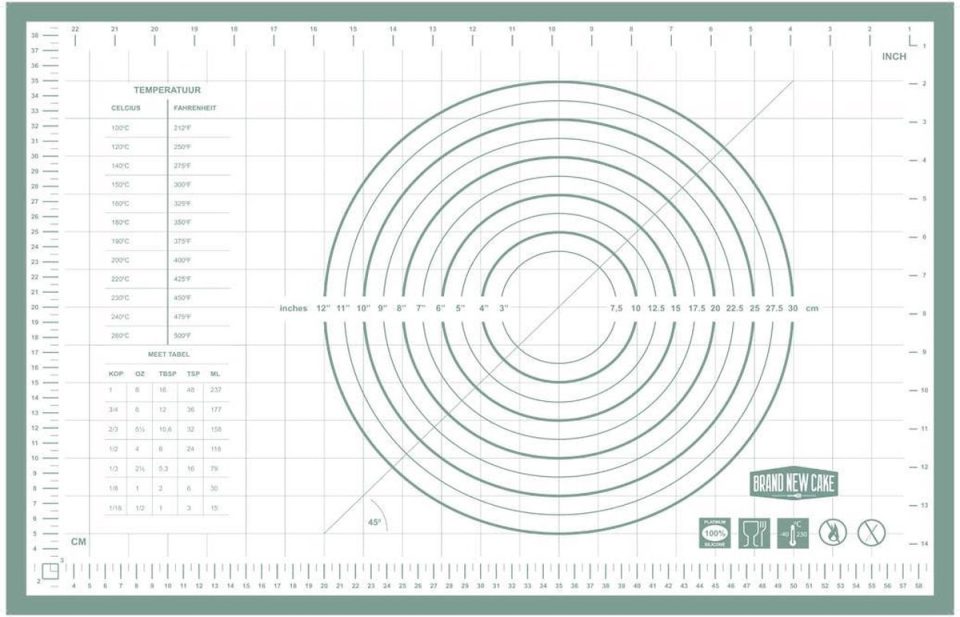Click the 27.5 cm ring label
The image size is (960, 617).
coord(774,308)
